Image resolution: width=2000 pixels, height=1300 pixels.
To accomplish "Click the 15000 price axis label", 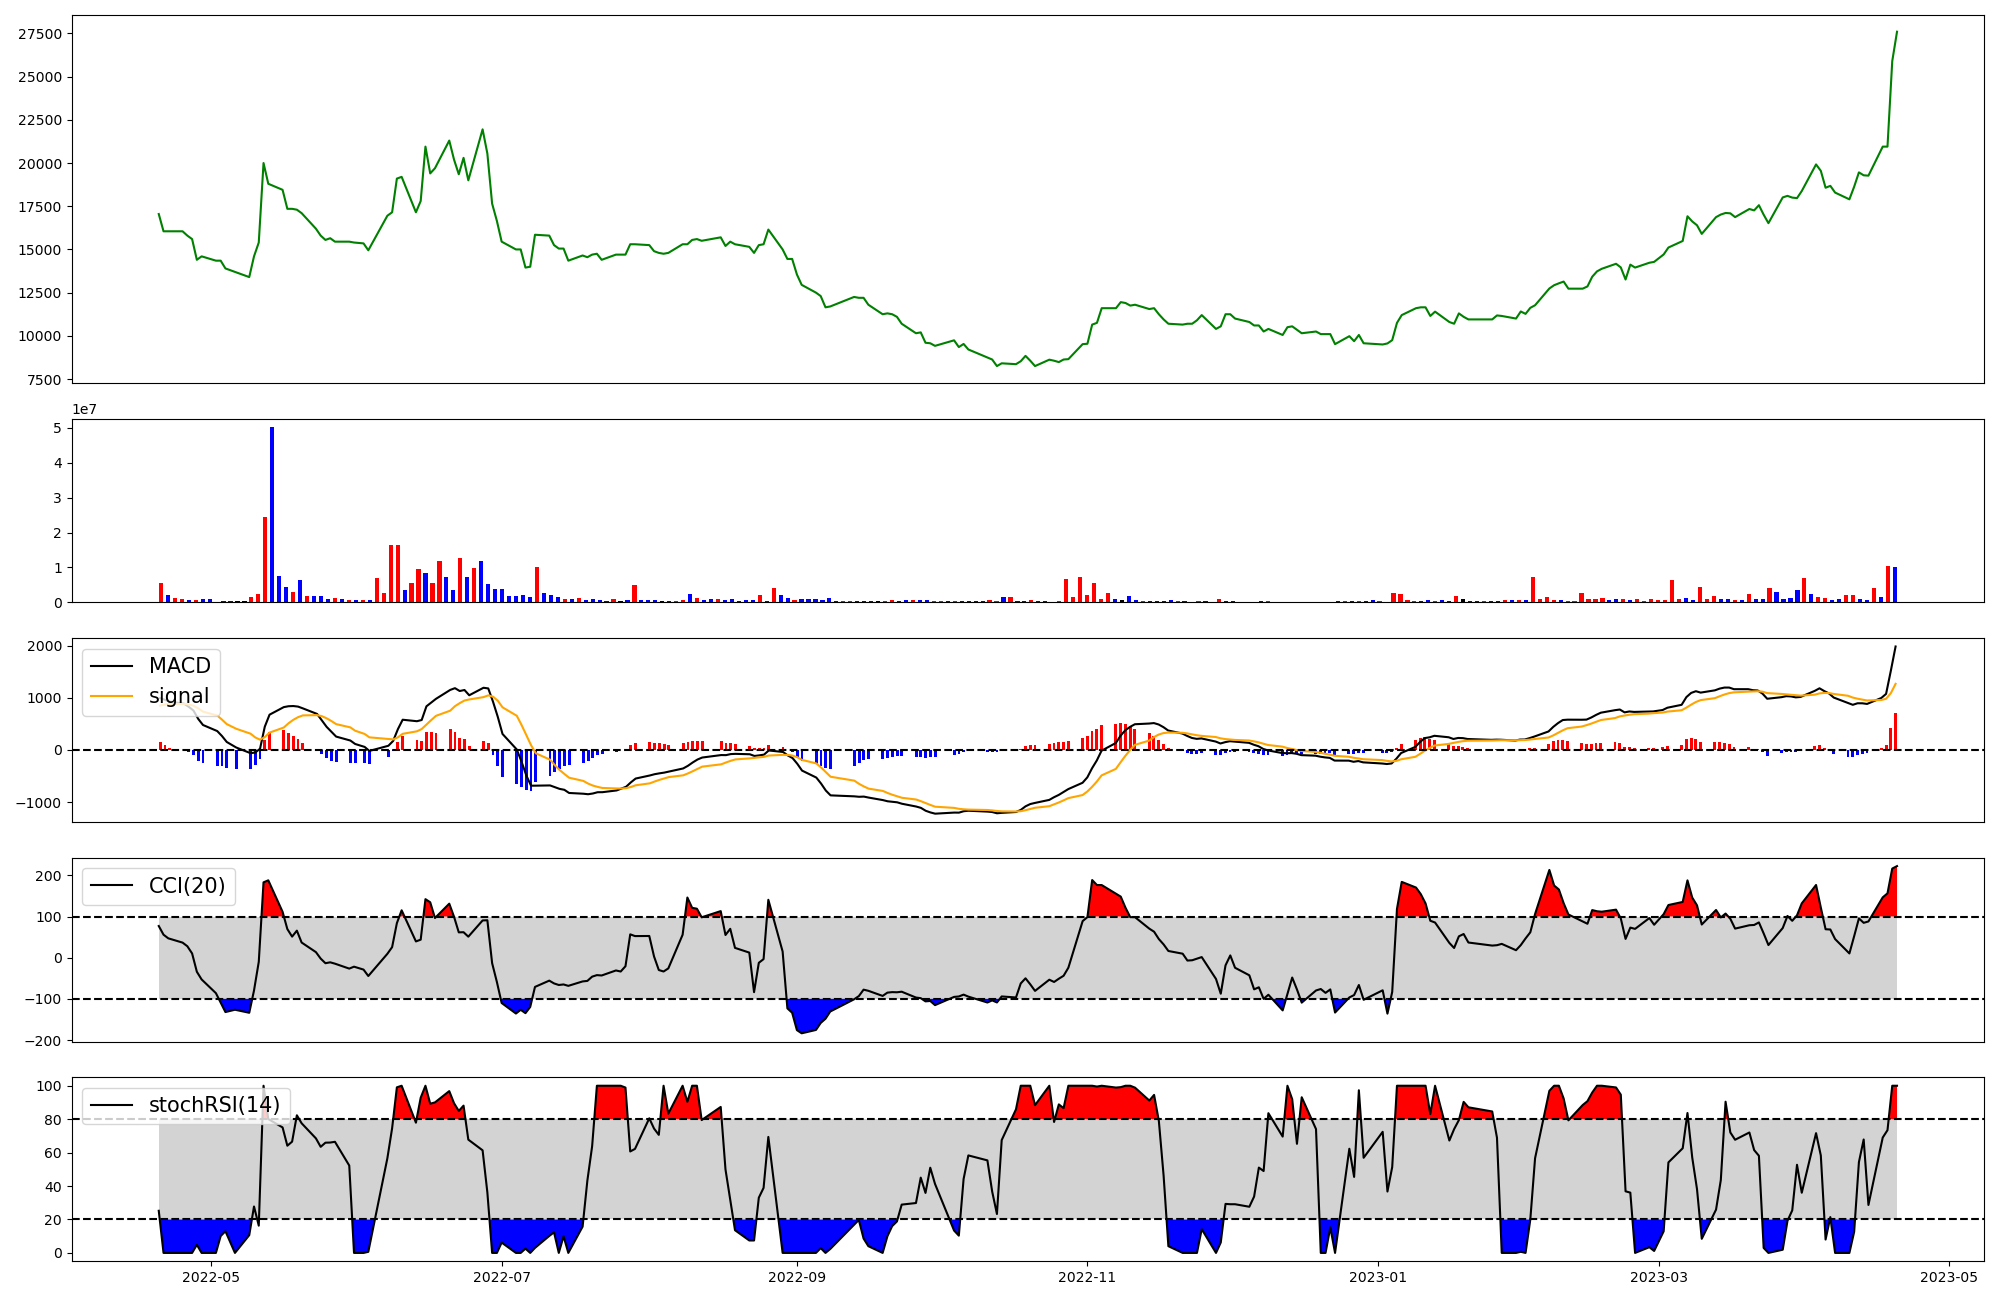I will (x=40, y=250).
